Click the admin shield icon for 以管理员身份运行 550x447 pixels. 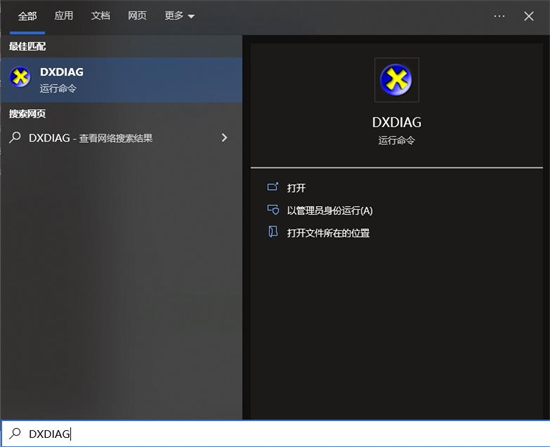[x=273, y=210]
